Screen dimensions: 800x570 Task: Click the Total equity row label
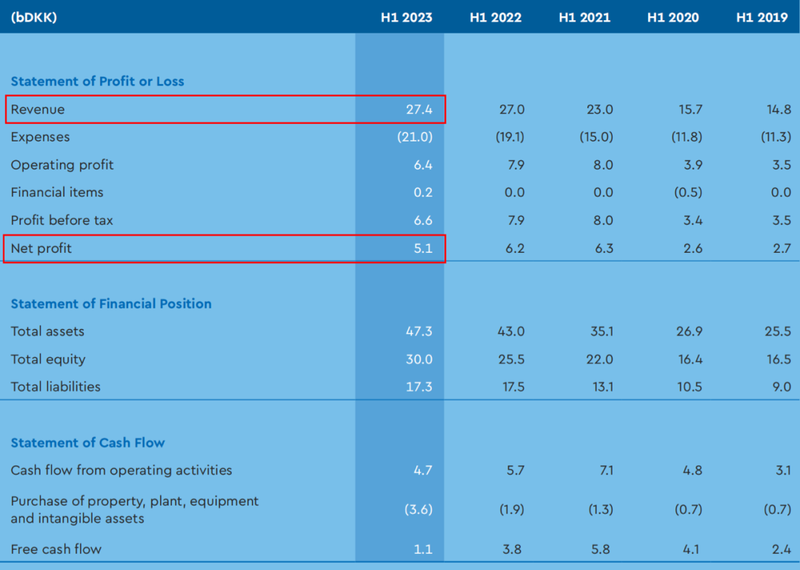click(x=48, y=359)
